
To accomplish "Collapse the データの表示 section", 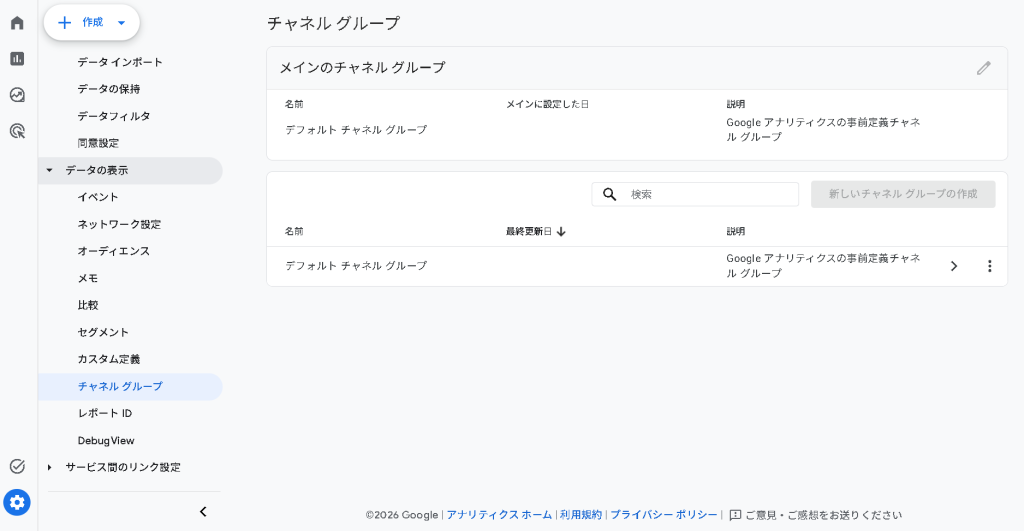I will pos(50,170).
